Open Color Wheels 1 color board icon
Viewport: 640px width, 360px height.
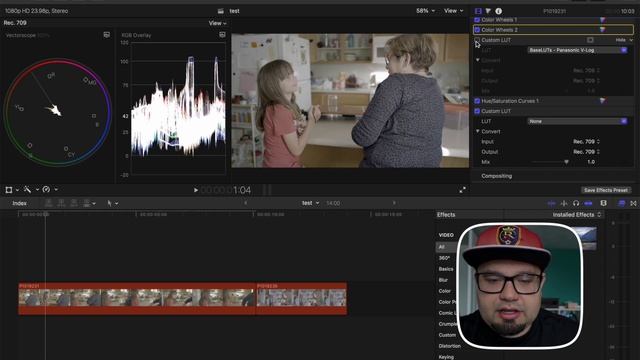coord(602,20)
